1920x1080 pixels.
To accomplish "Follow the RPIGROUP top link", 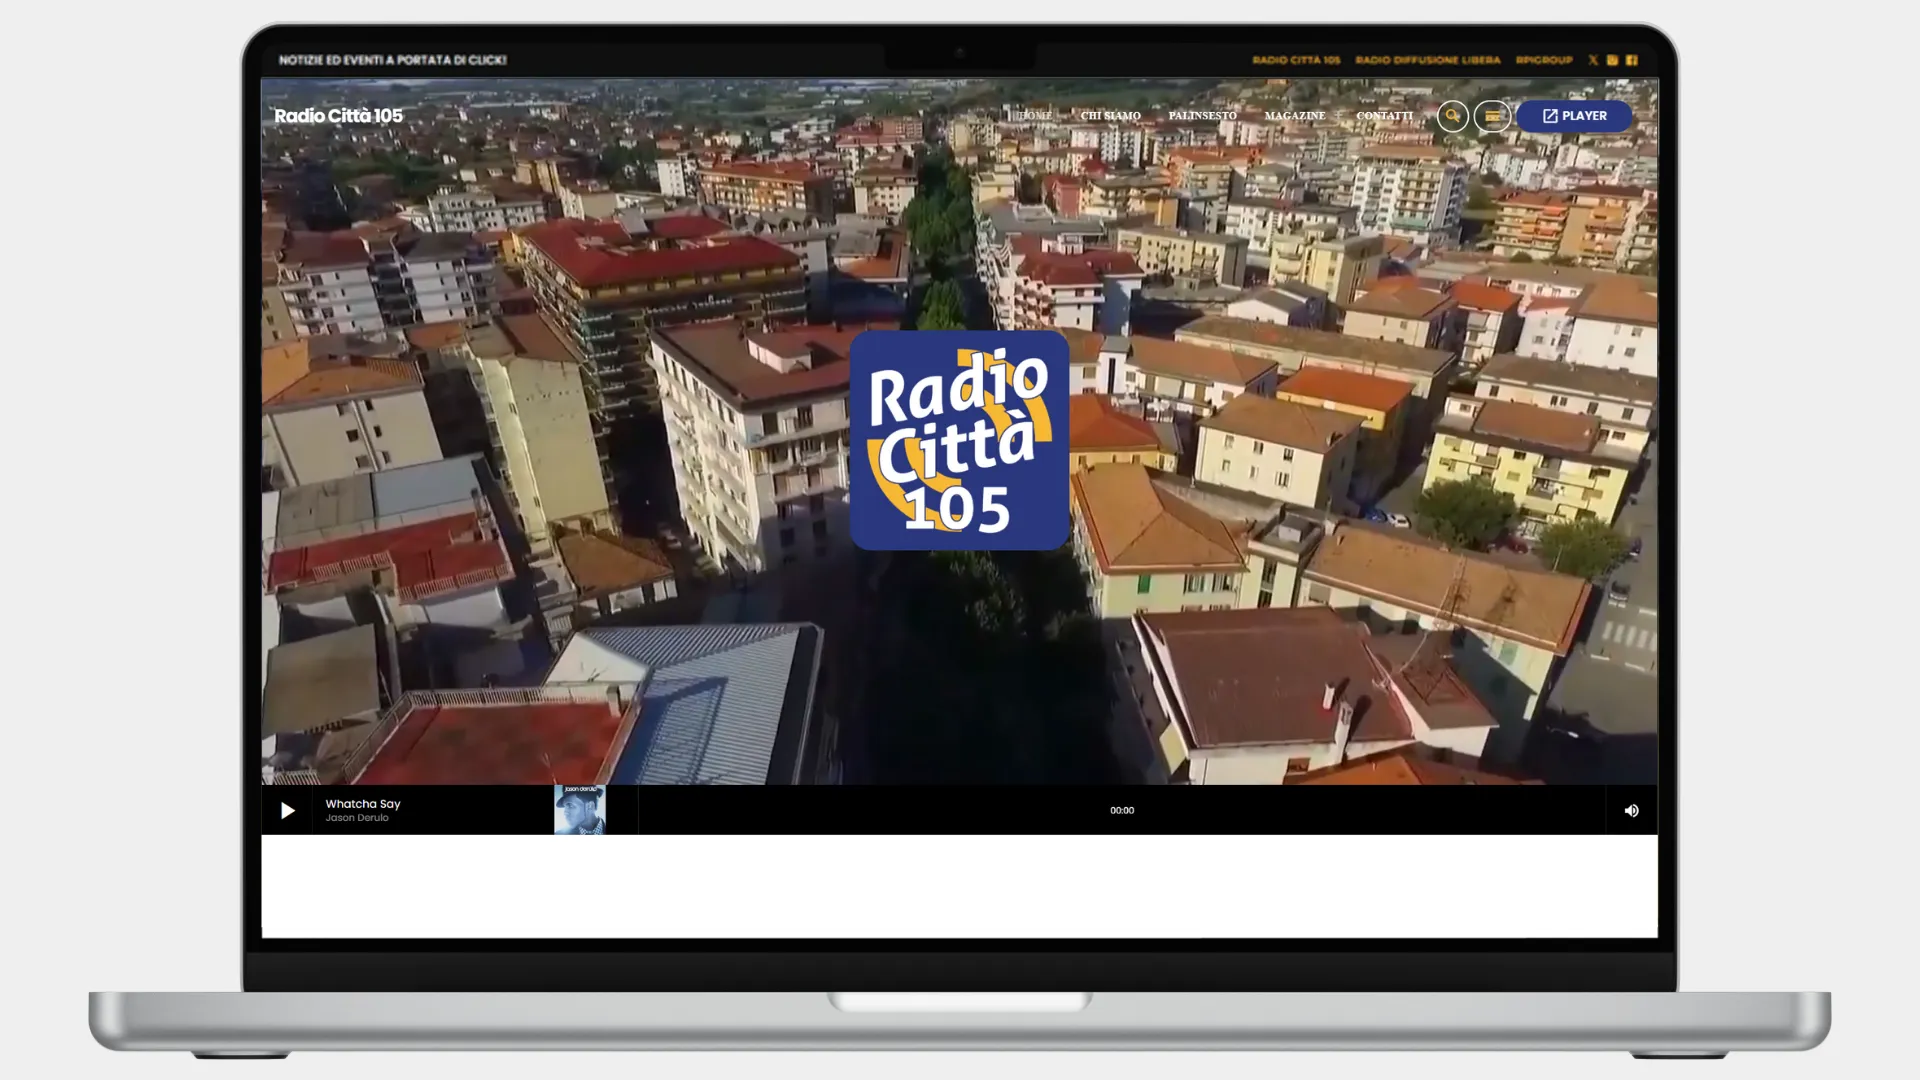I will click(1544, 60).
